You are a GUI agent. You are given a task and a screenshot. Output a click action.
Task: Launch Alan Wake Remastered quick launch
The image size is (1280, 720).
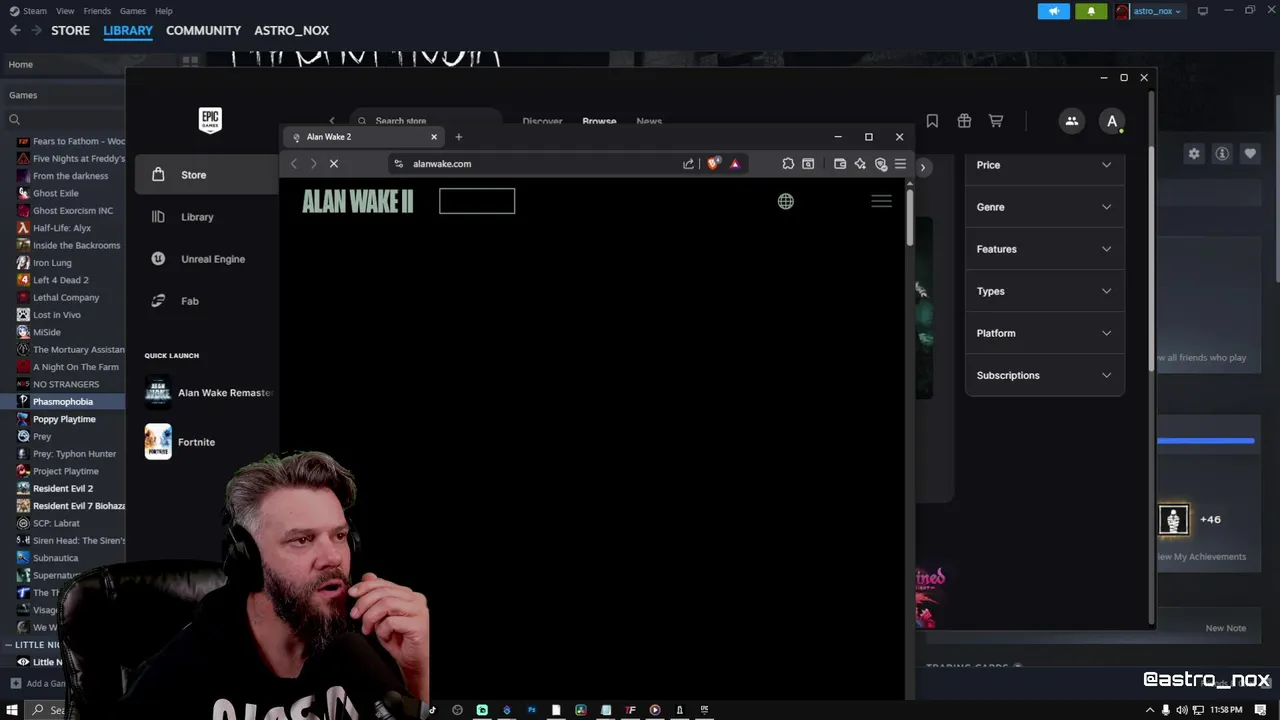point(209,393)
